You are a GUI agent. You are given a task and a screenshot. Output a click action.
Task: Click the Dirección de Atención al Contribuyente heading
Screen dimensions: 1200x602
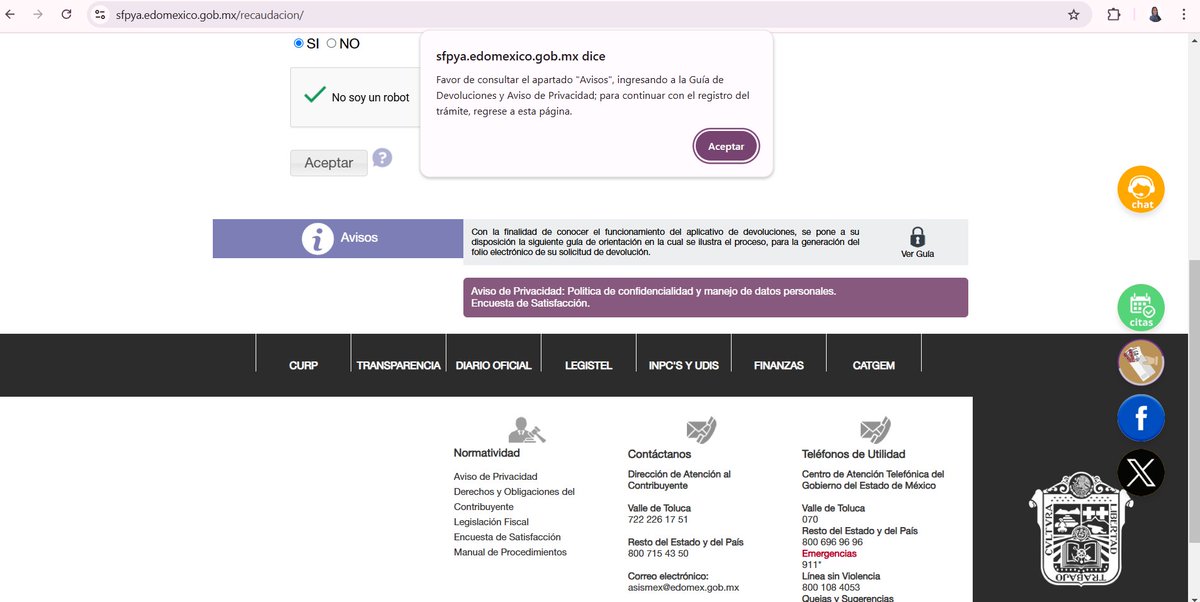[679, 479]
